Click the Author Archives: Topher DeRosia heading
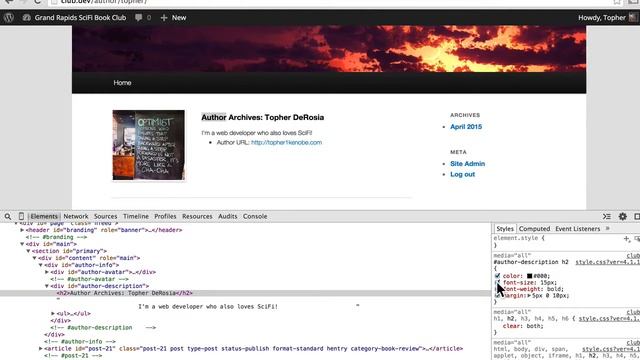The height and width of the screenshot is (360, 640). (x=262, y=118)
